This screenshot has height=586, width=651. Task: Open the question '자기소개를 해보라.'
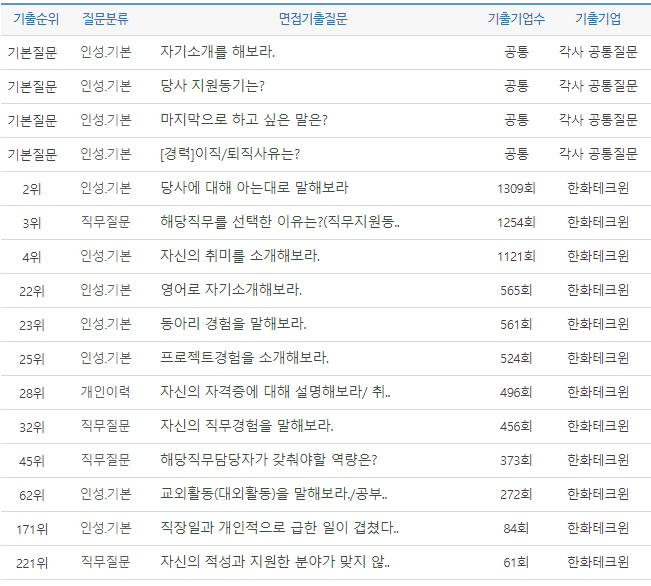tap(218, 52)
